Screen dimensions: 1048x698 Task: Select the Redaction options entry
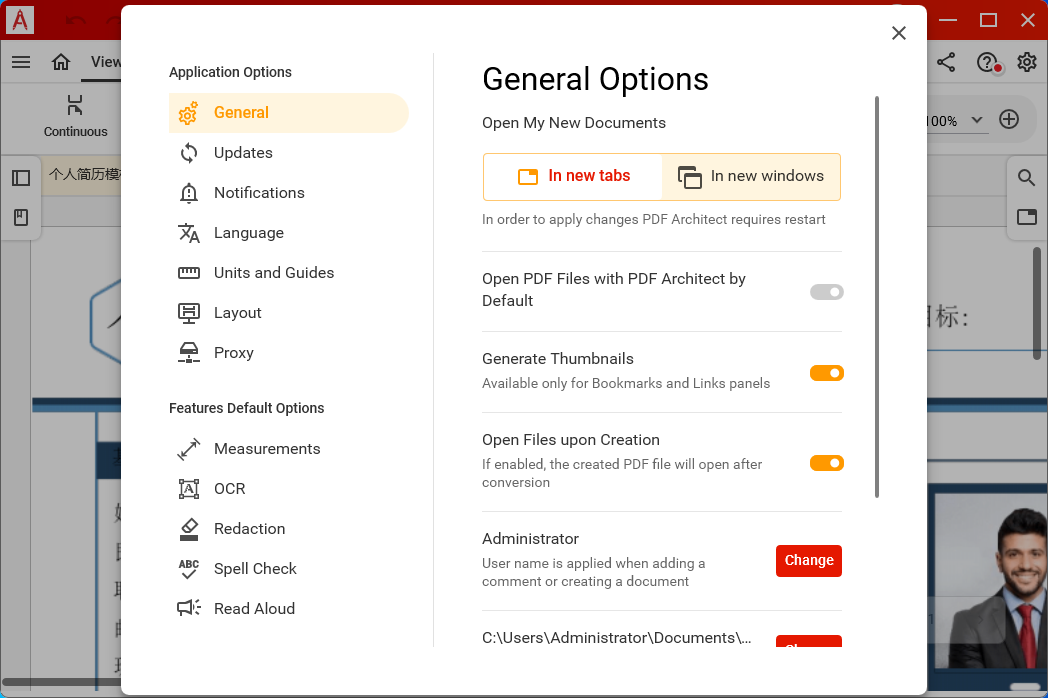249,529
